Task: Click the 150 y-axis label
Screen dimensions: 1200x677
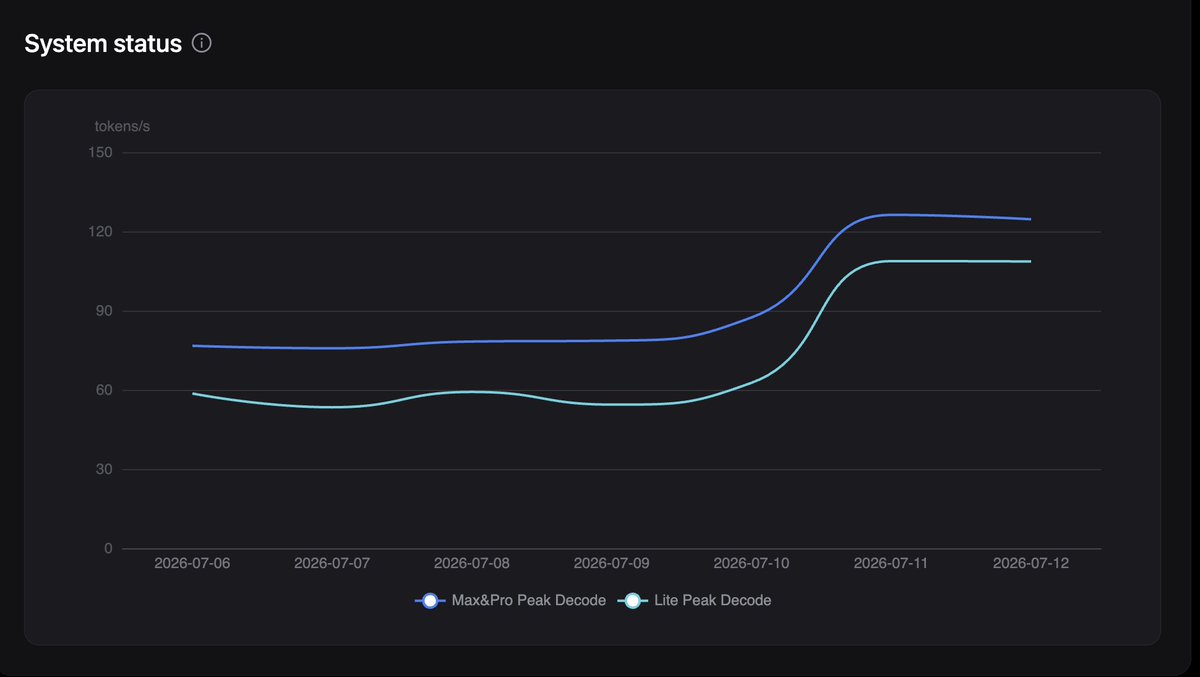Action: pos(102,153)
